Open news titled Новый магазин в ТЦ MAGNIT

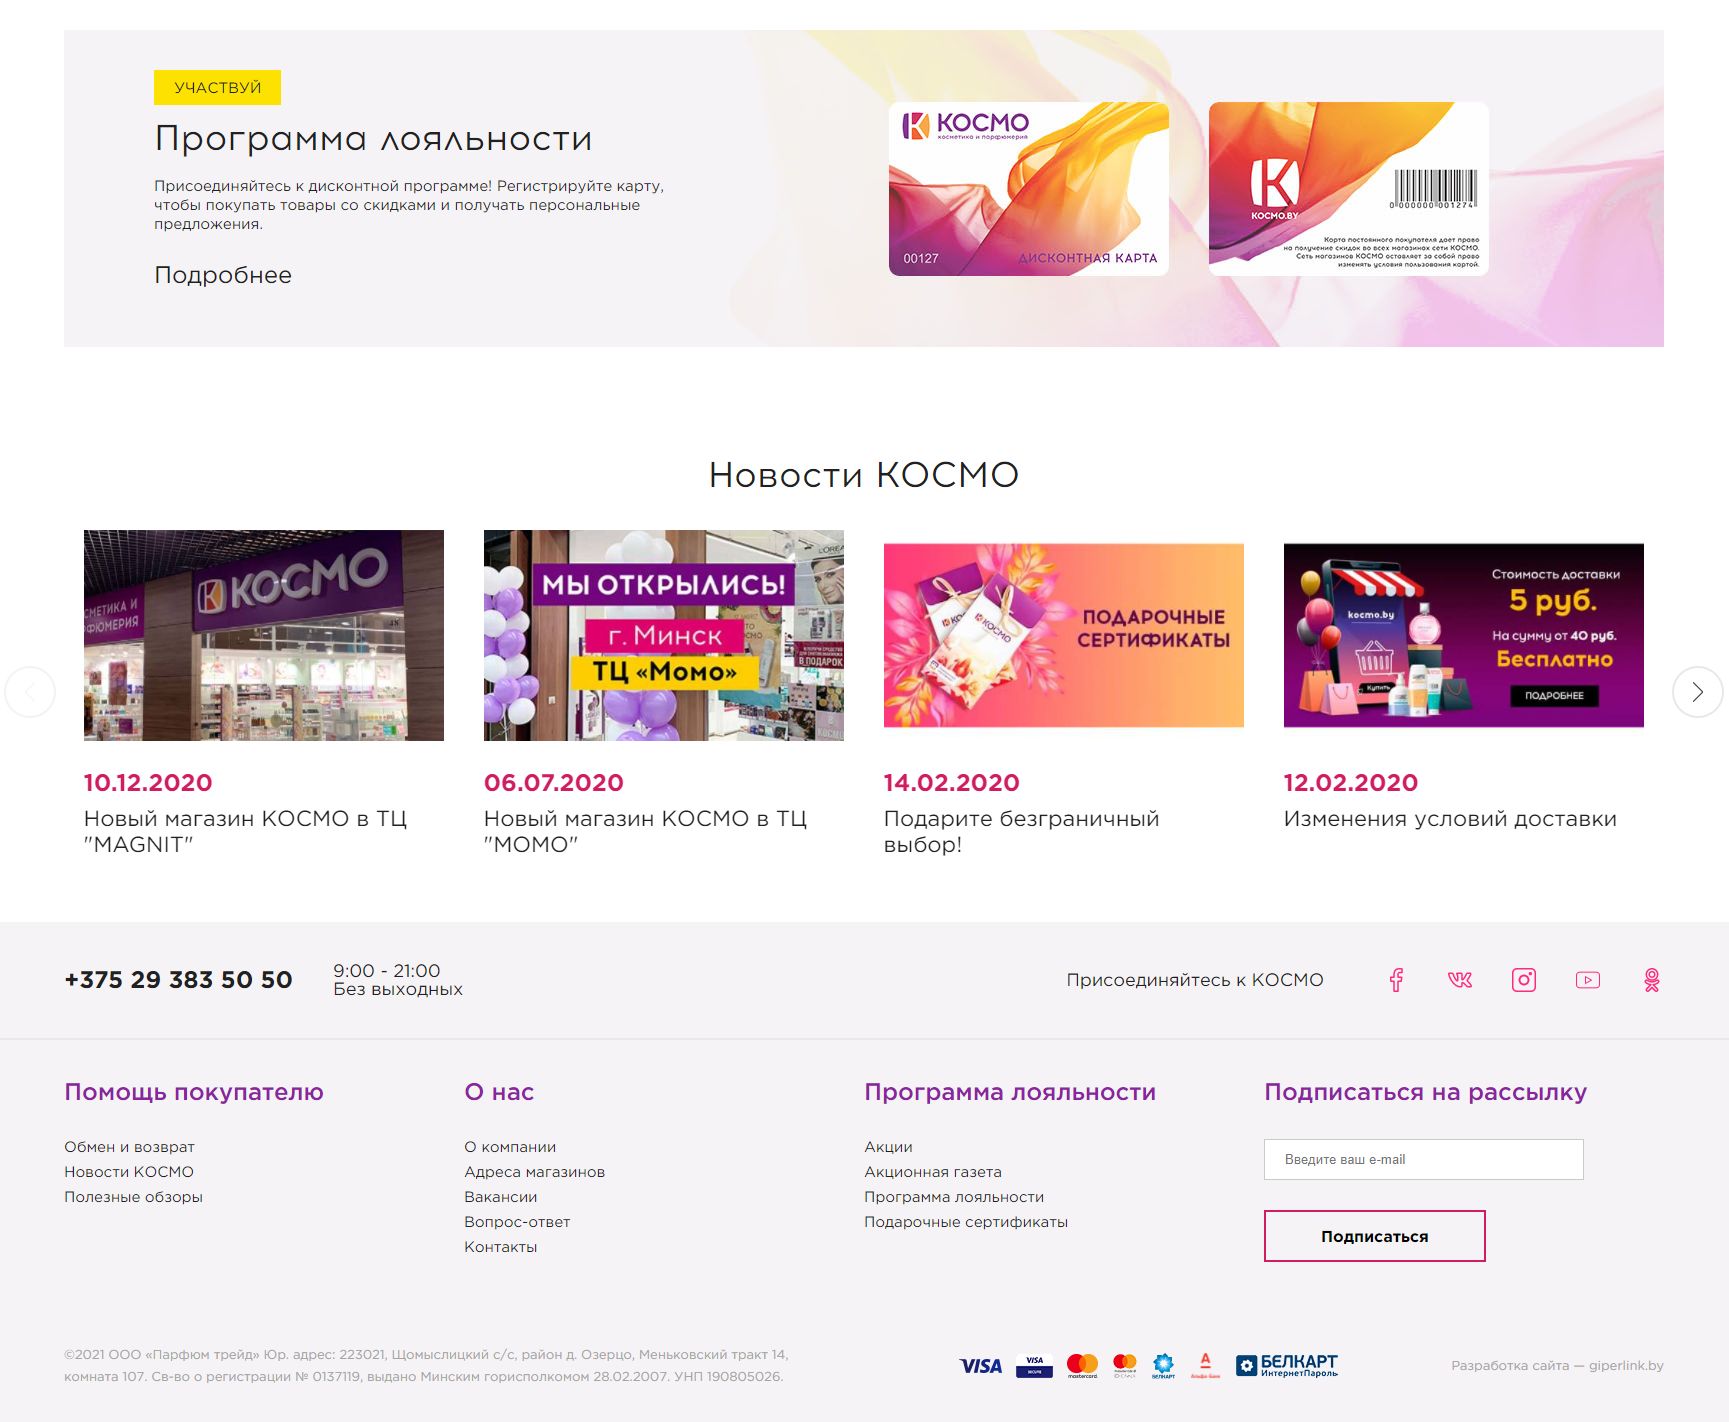pyautogui.click(x=246, y=831)
